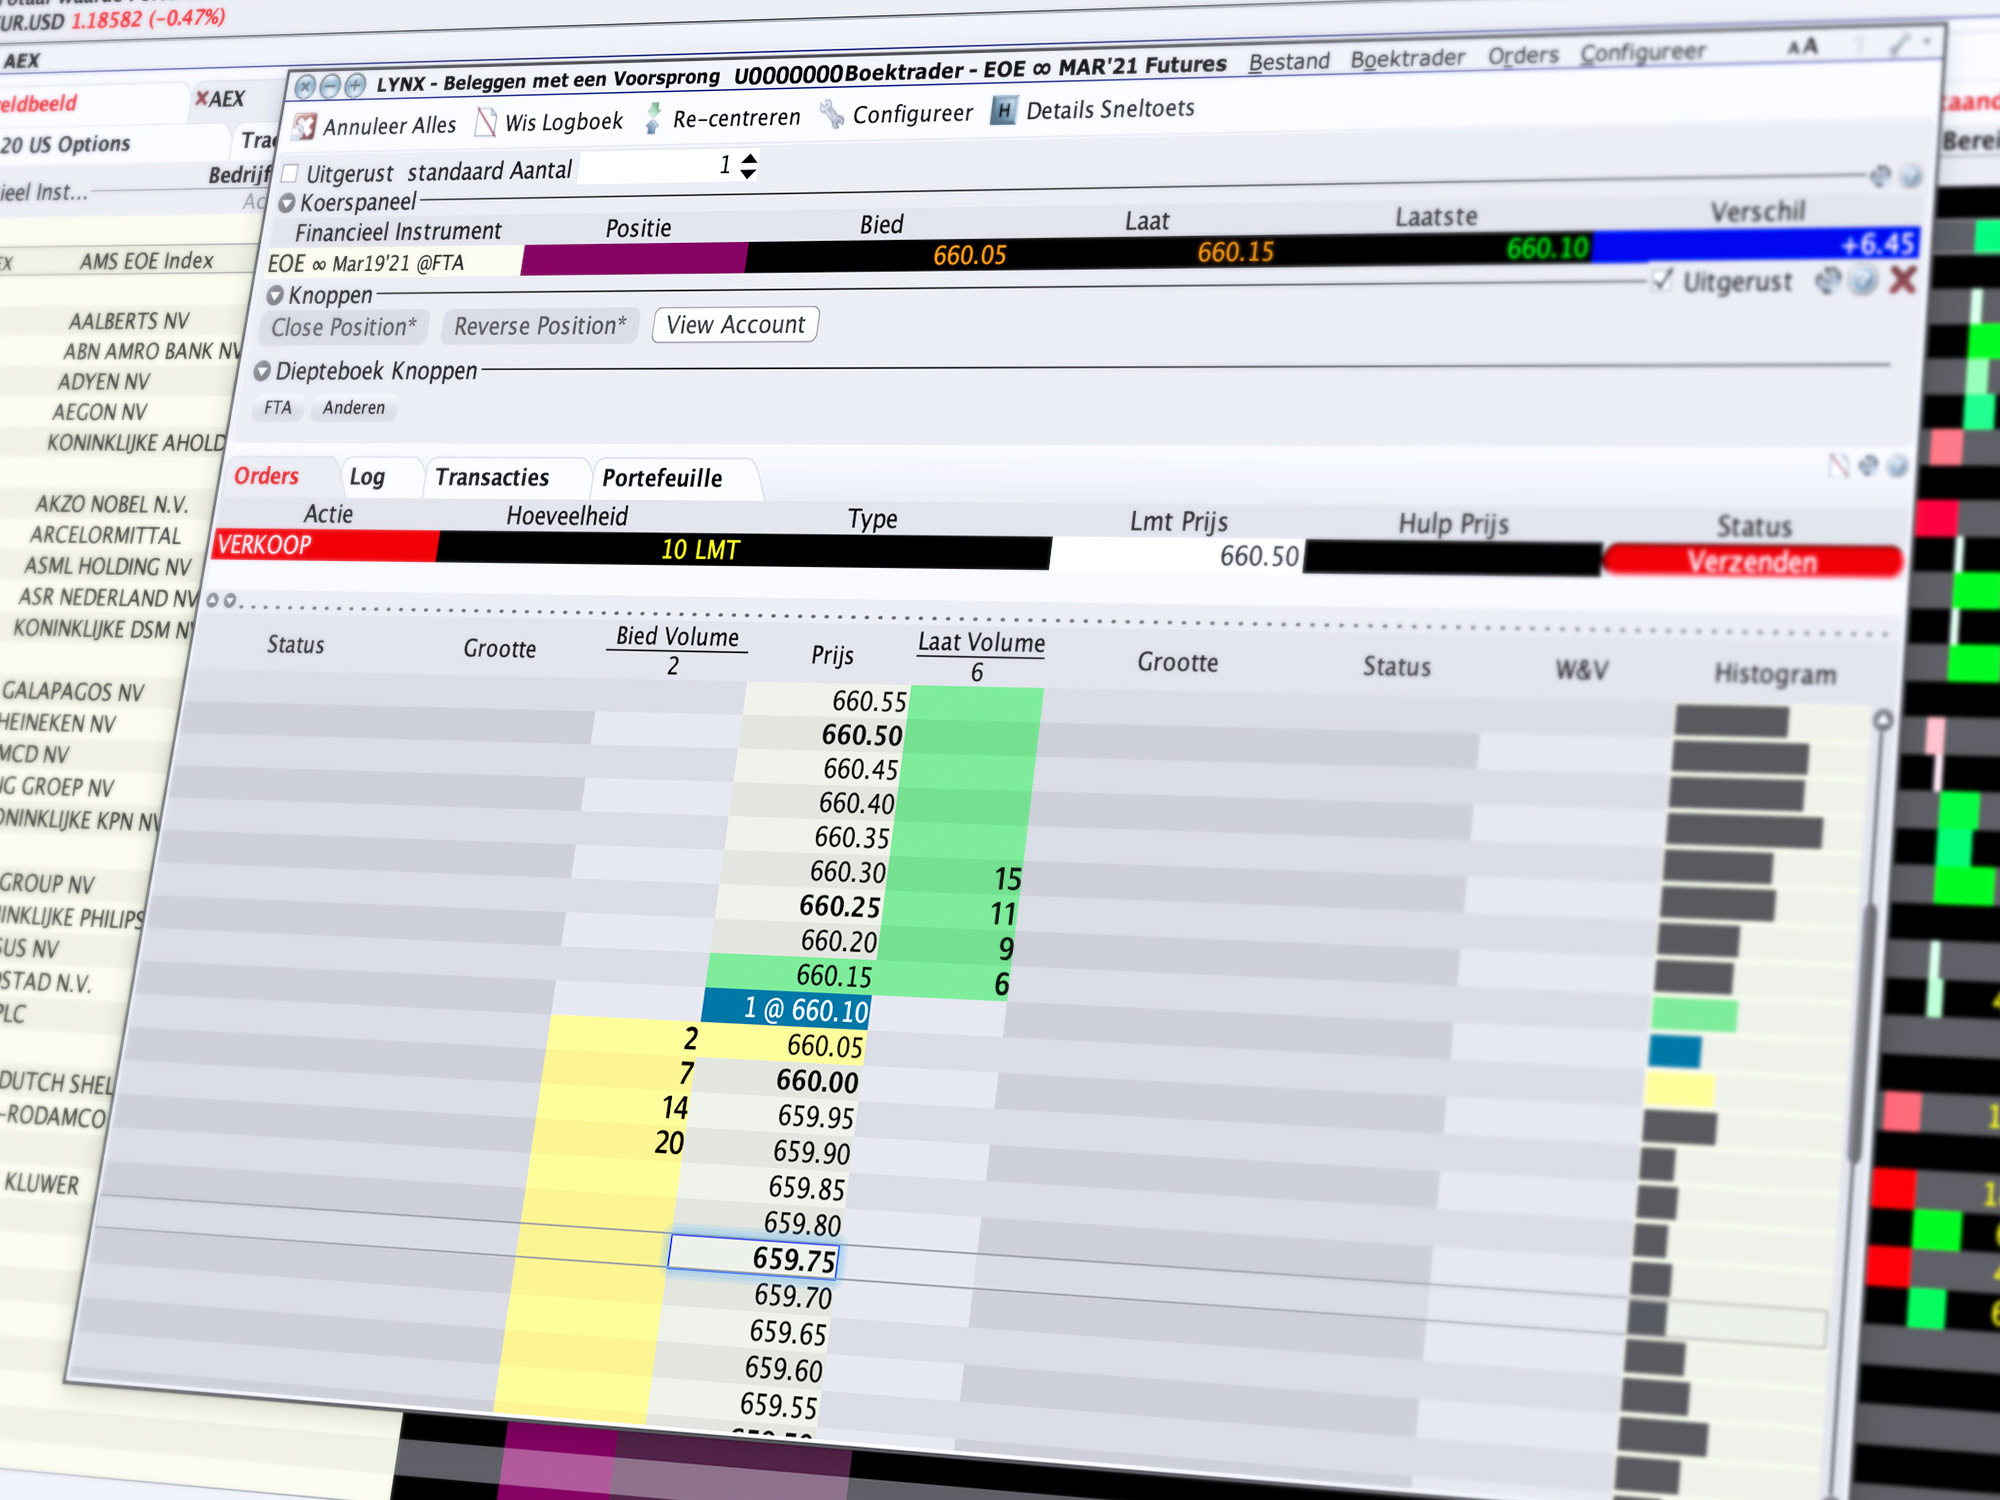The width and height of the screenshot is (2000, 1500).
Task: Click the View Account button
Action: click(x=735, y=325)
